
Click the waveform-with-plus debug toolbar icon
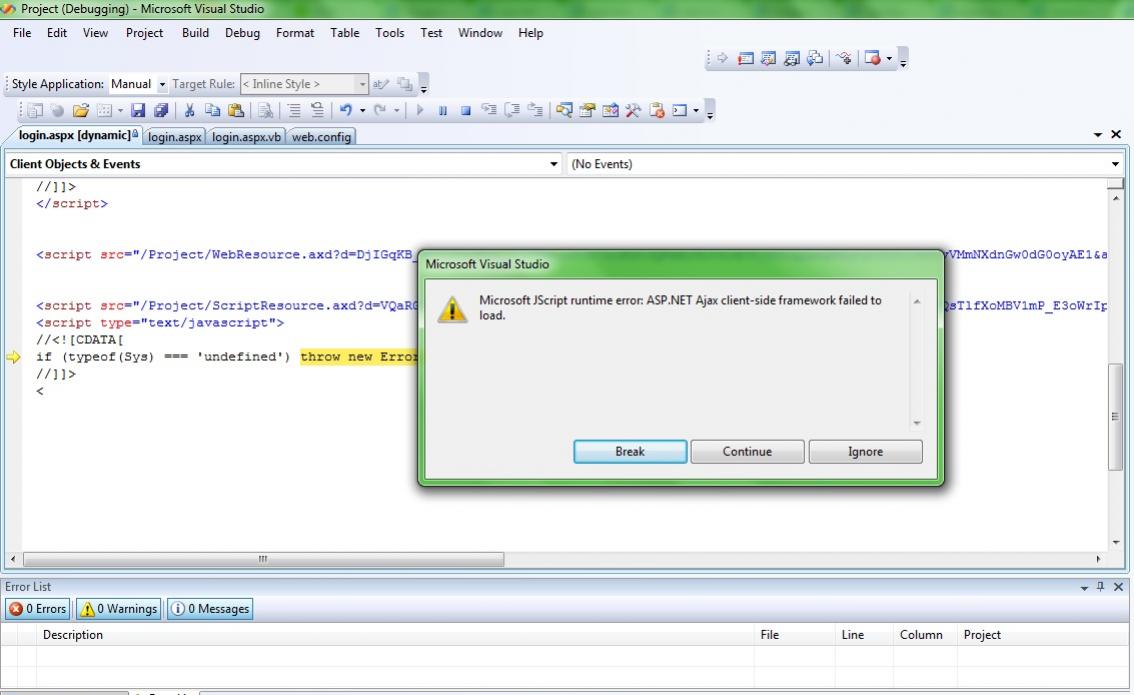(844, 58)
